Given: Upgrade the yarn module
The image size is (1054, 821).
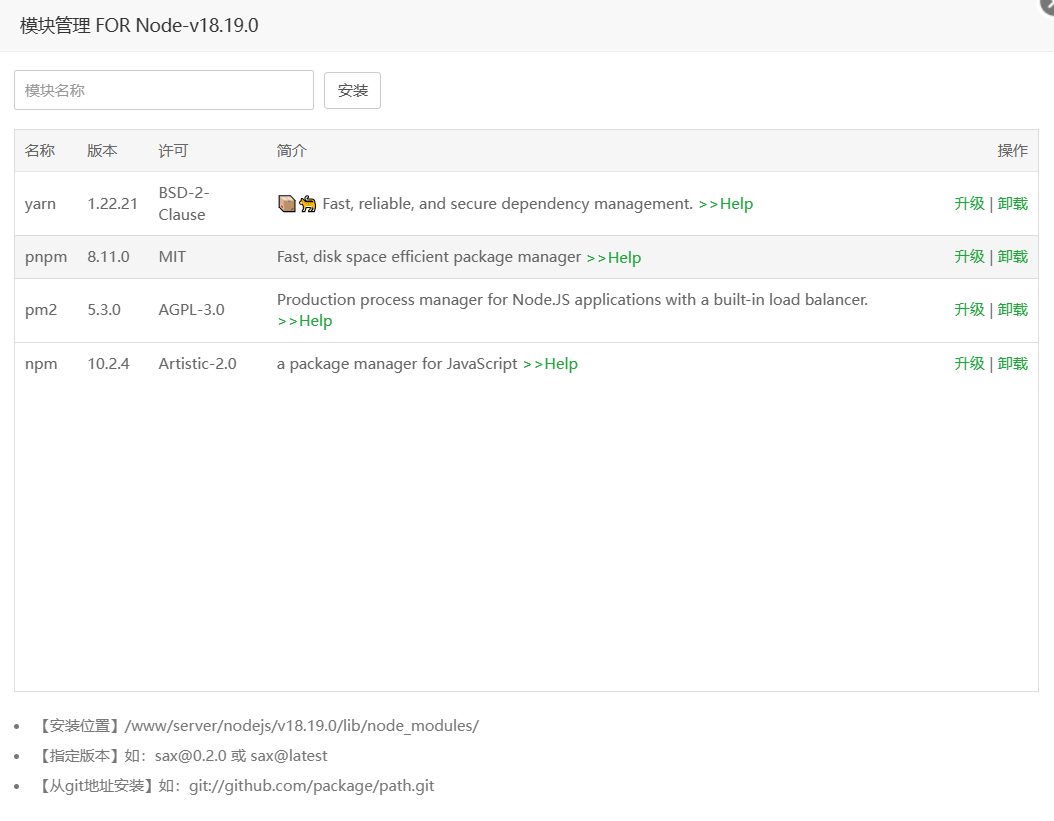Looking at the screenshot, I should tap(969, 204).
